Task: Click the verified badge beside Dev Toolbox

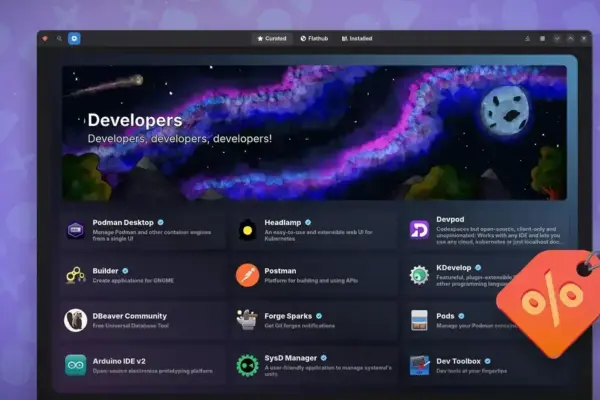Action: [x=488, y=361]
